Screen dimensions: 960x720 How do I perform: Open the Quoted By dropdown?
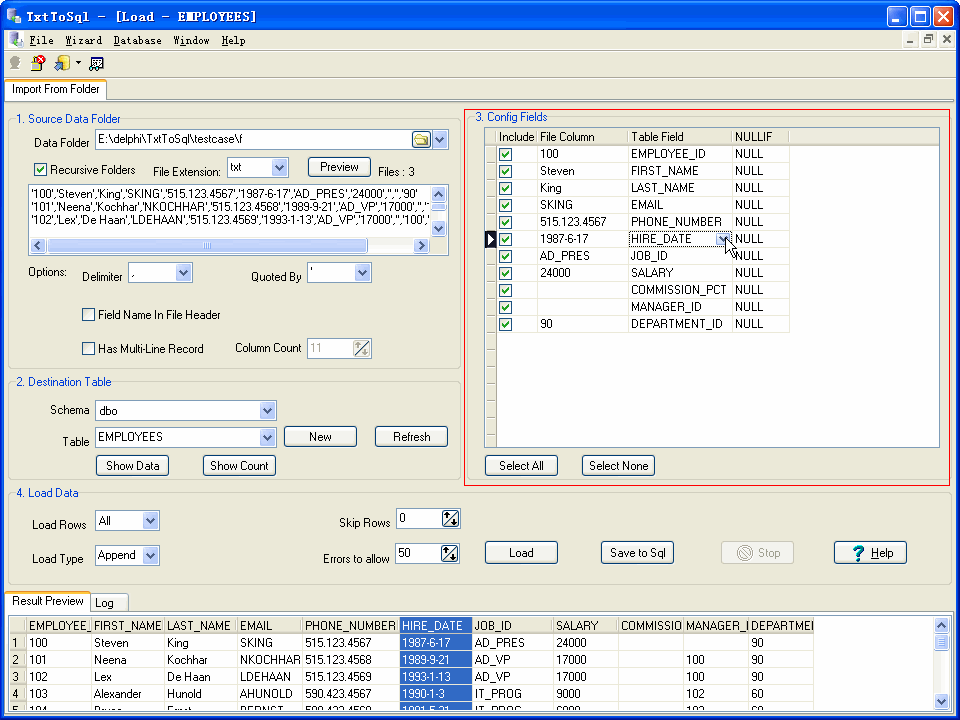coord(362,273)
